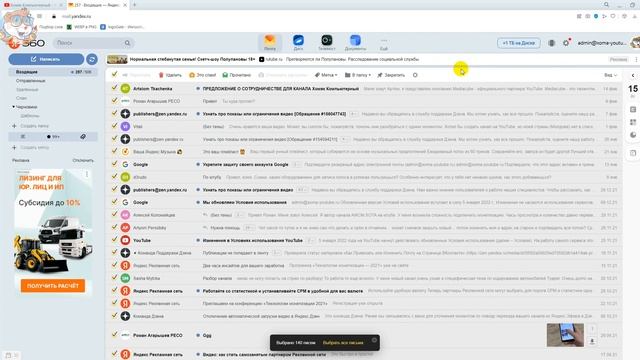Open the ad banner three-dot menu

point(636,60)
